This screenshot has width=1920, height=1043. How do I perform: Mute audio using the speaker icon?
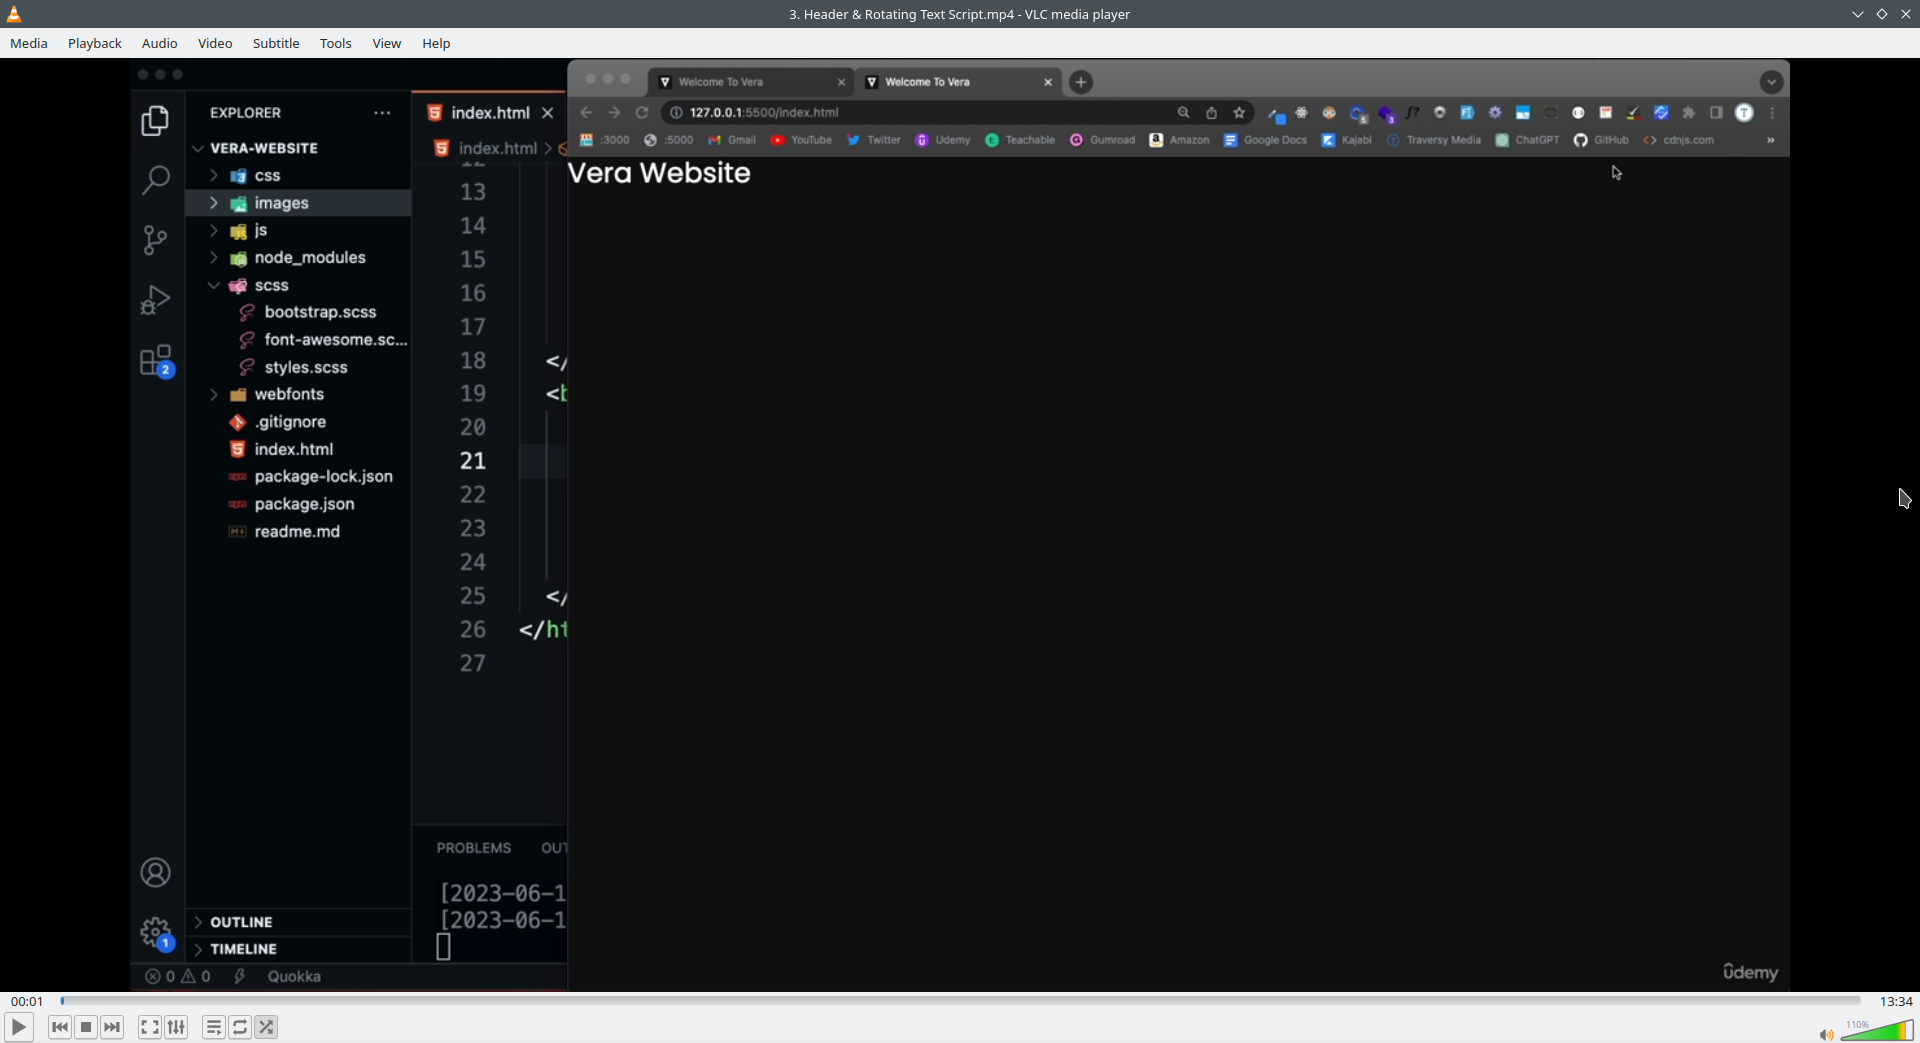click(1826, 1034)
